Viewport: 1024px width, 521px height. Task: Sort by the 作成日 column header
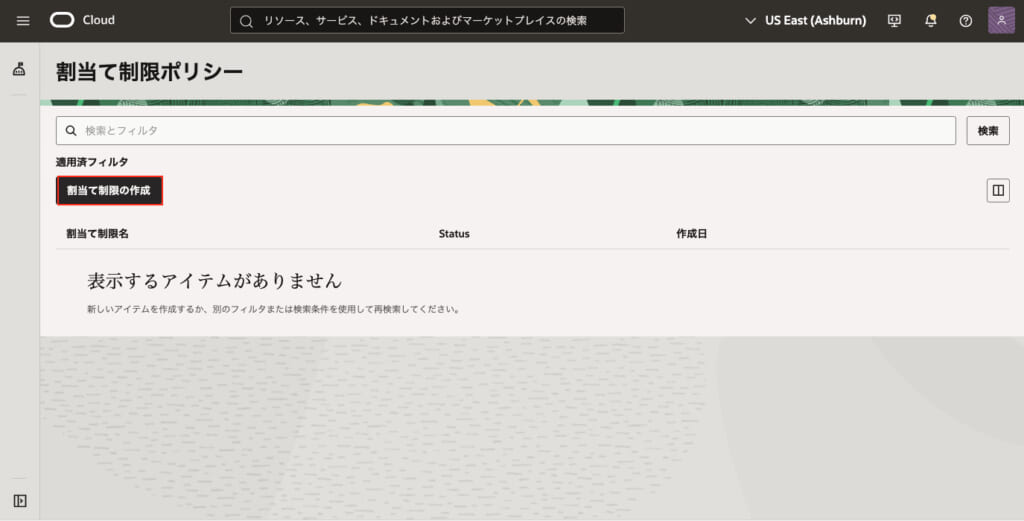691,234
